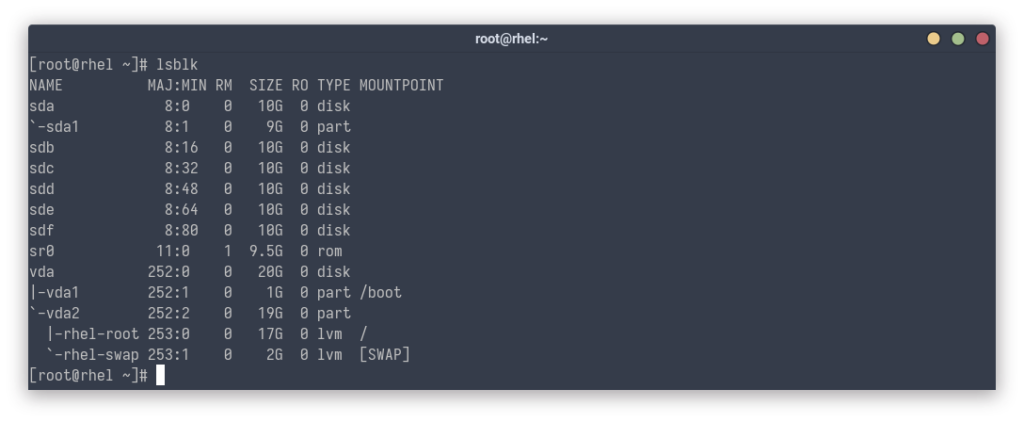Click the MAJ:MIN column header

(176, 86)
